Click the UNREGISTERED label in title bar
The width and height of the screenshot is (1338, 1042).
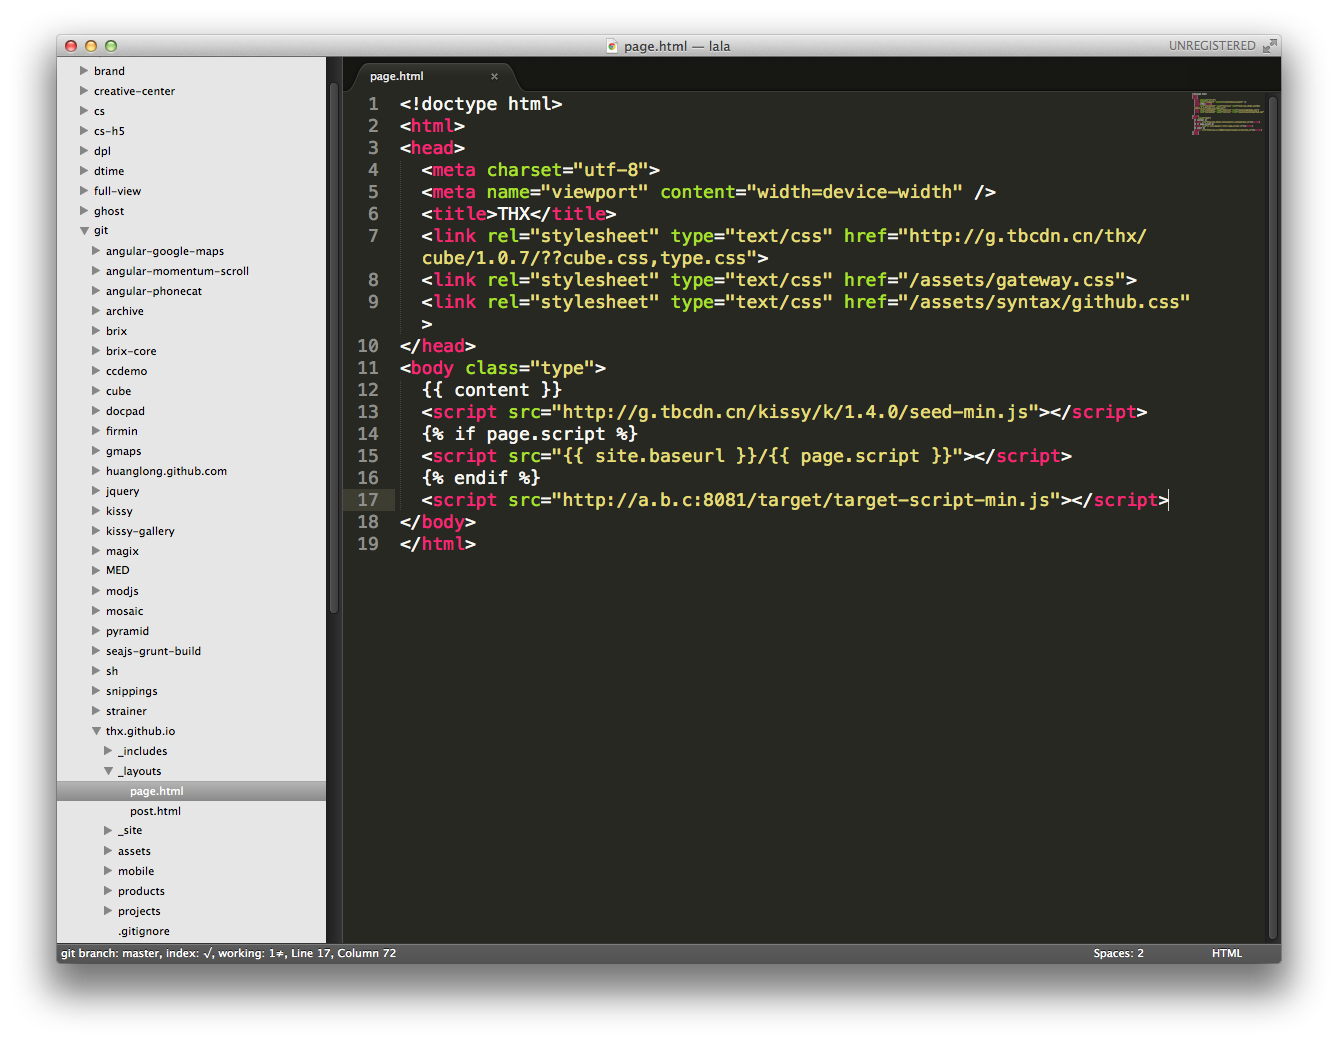pyautogui.click(x=1212, y=46)
